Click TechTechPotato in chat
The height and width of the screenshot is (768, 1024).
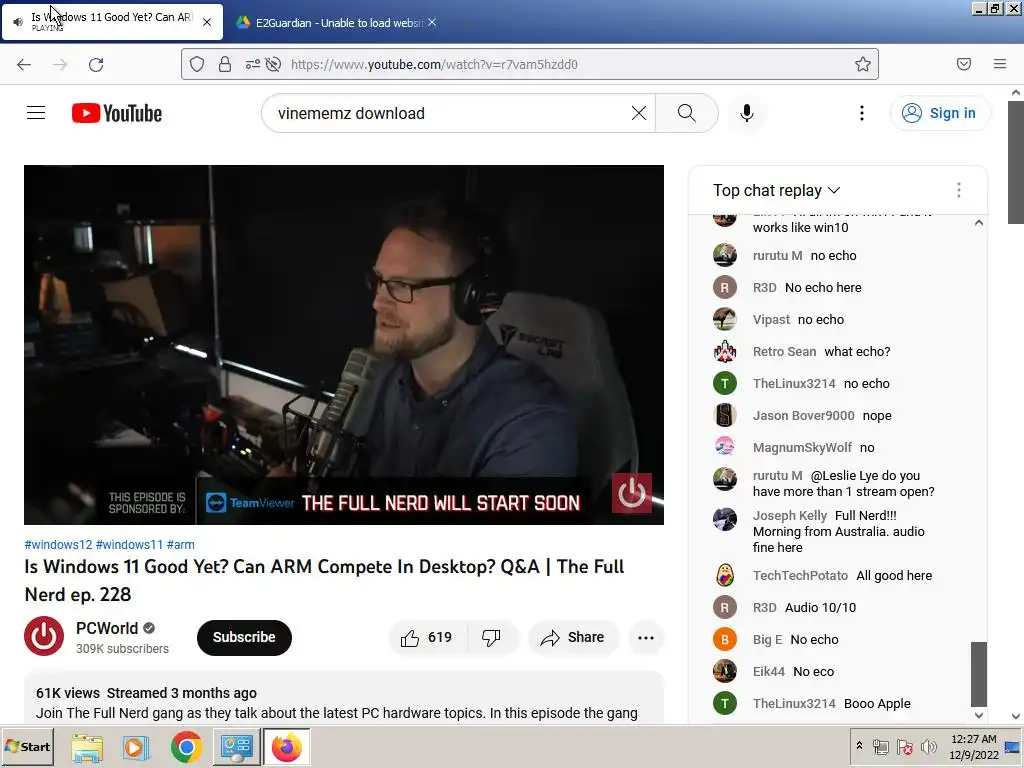[x=800, y=575]
